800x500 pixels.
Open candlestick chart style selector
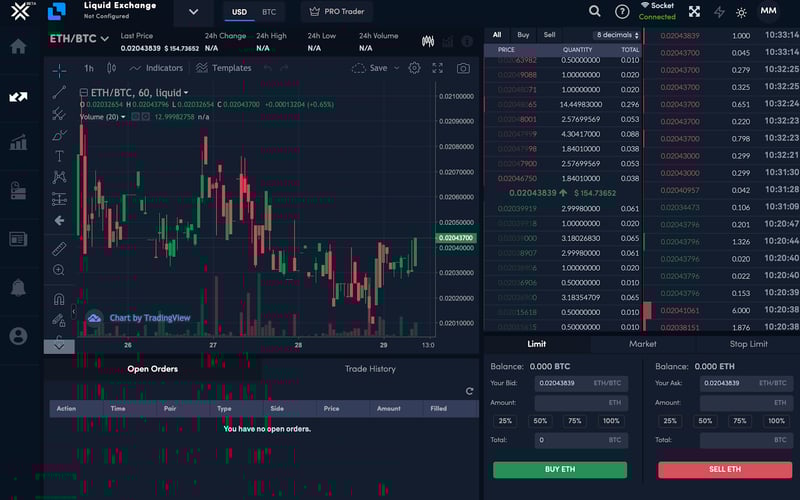point(111,68)
